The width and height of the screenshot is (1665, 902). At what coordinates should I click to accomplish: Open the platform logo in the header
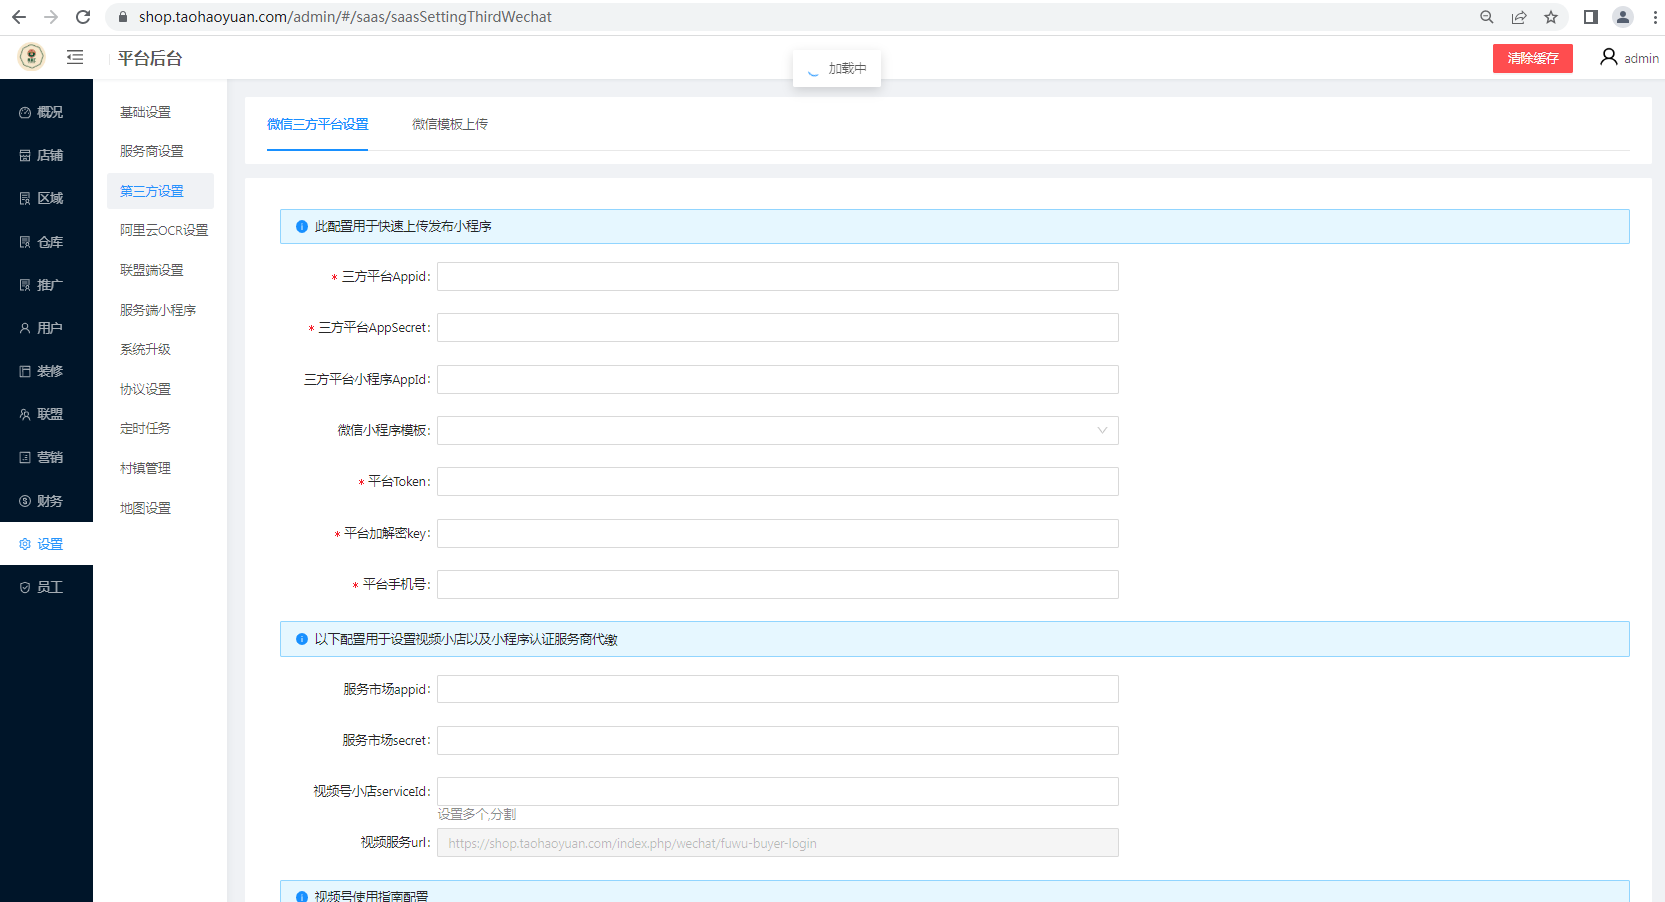click(32, 57)
